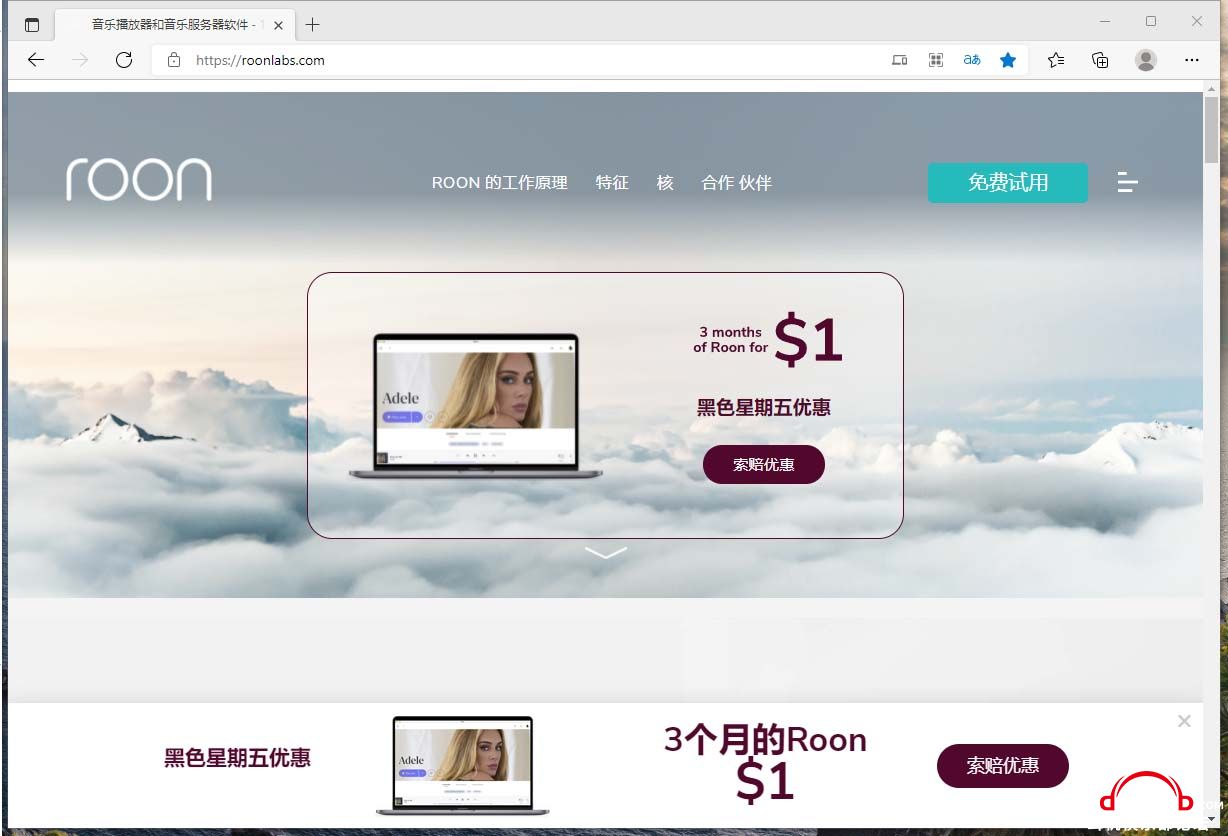Image resolution: width=1228 pixels, height=836 pixels.
Task: Click the Adele laptop image in hero
Action: point(476,405)
